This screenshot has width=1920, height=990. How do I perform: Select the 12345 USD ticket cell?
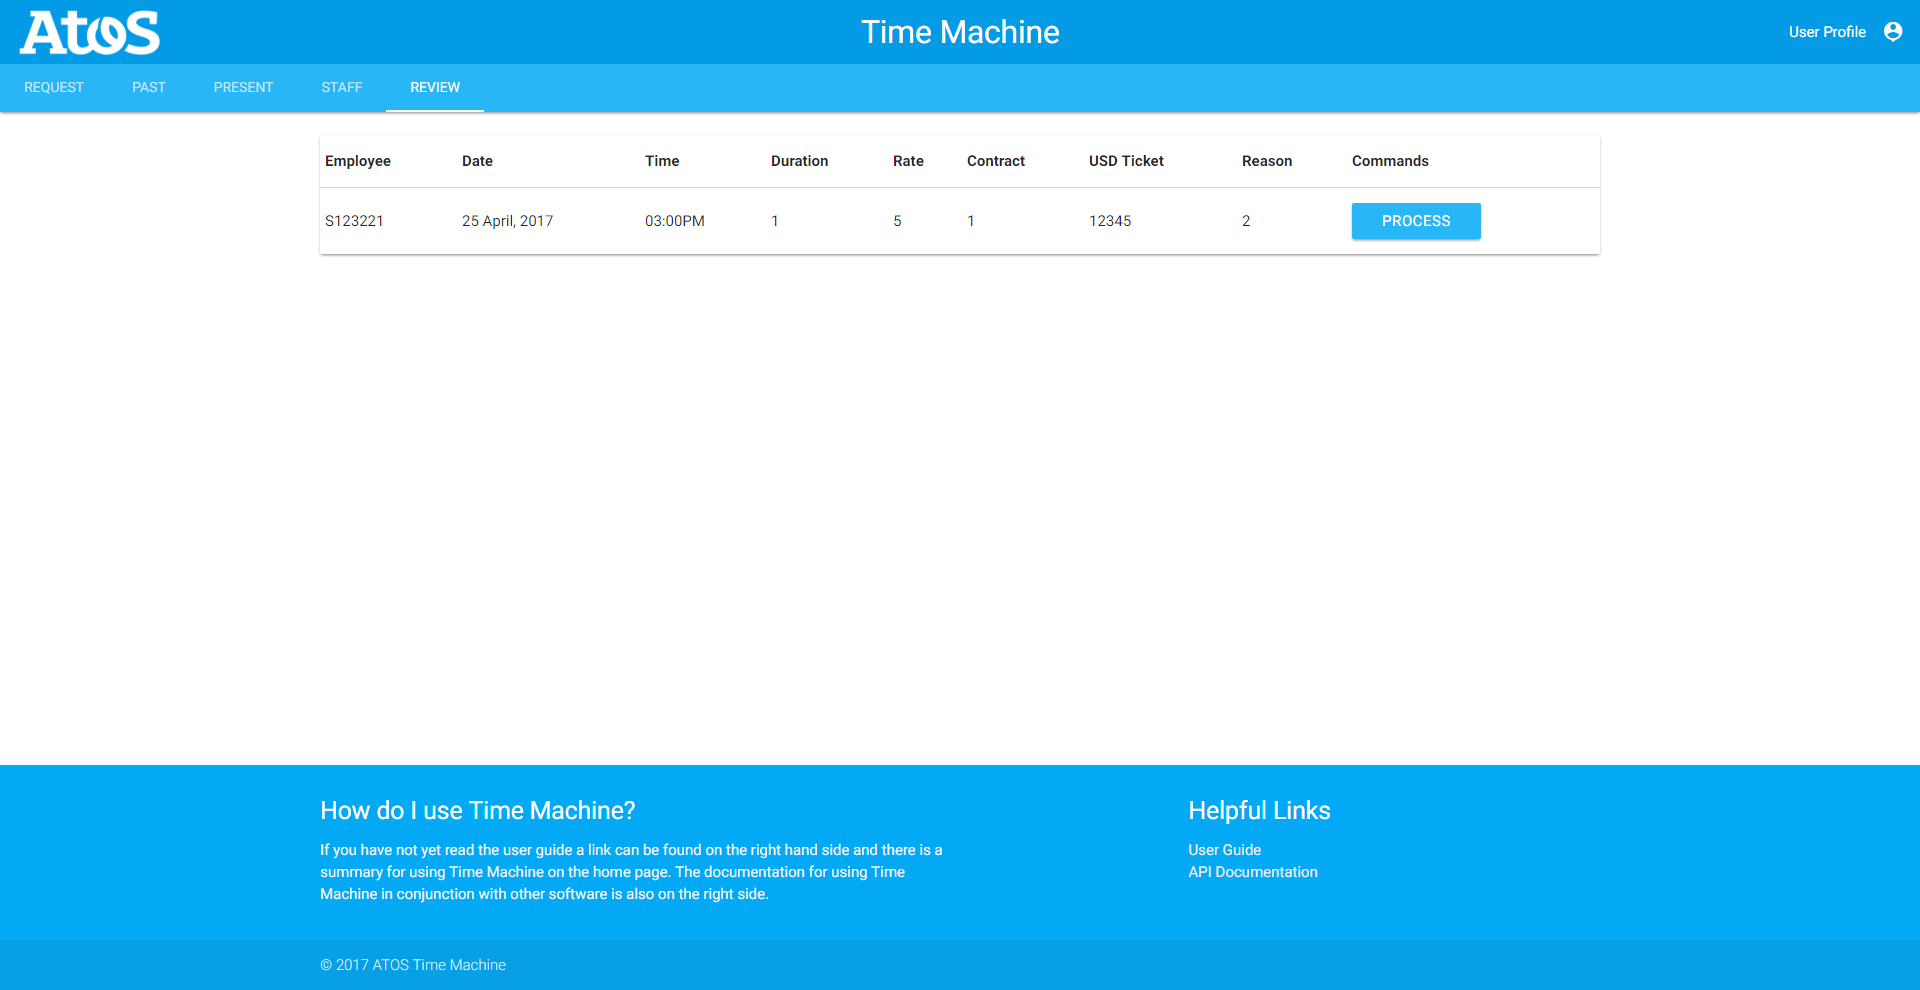[x=1110, y=221]
